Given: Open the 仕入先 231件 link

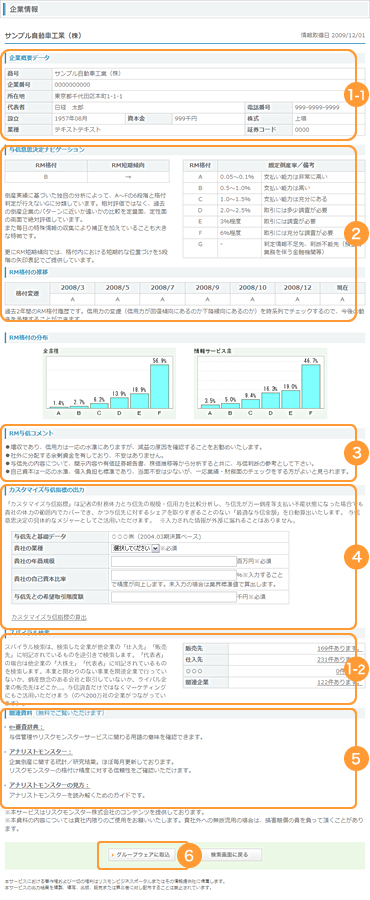Looking at the screenshot, I should (x=341, y=660).
